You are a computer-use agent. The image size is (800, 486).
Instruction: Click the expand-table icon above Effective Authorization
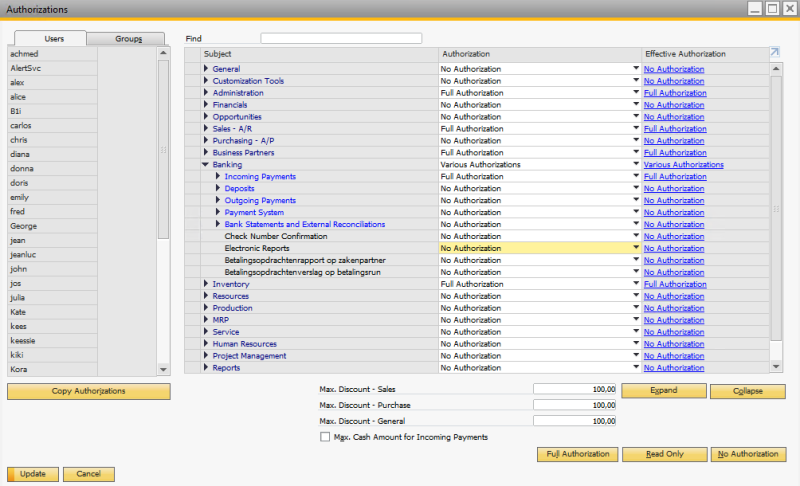pos(774,53)
